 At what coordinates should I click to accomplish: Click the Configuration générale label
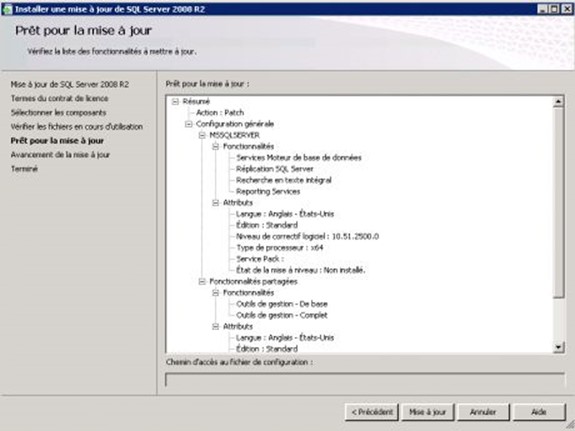(235, 124)
